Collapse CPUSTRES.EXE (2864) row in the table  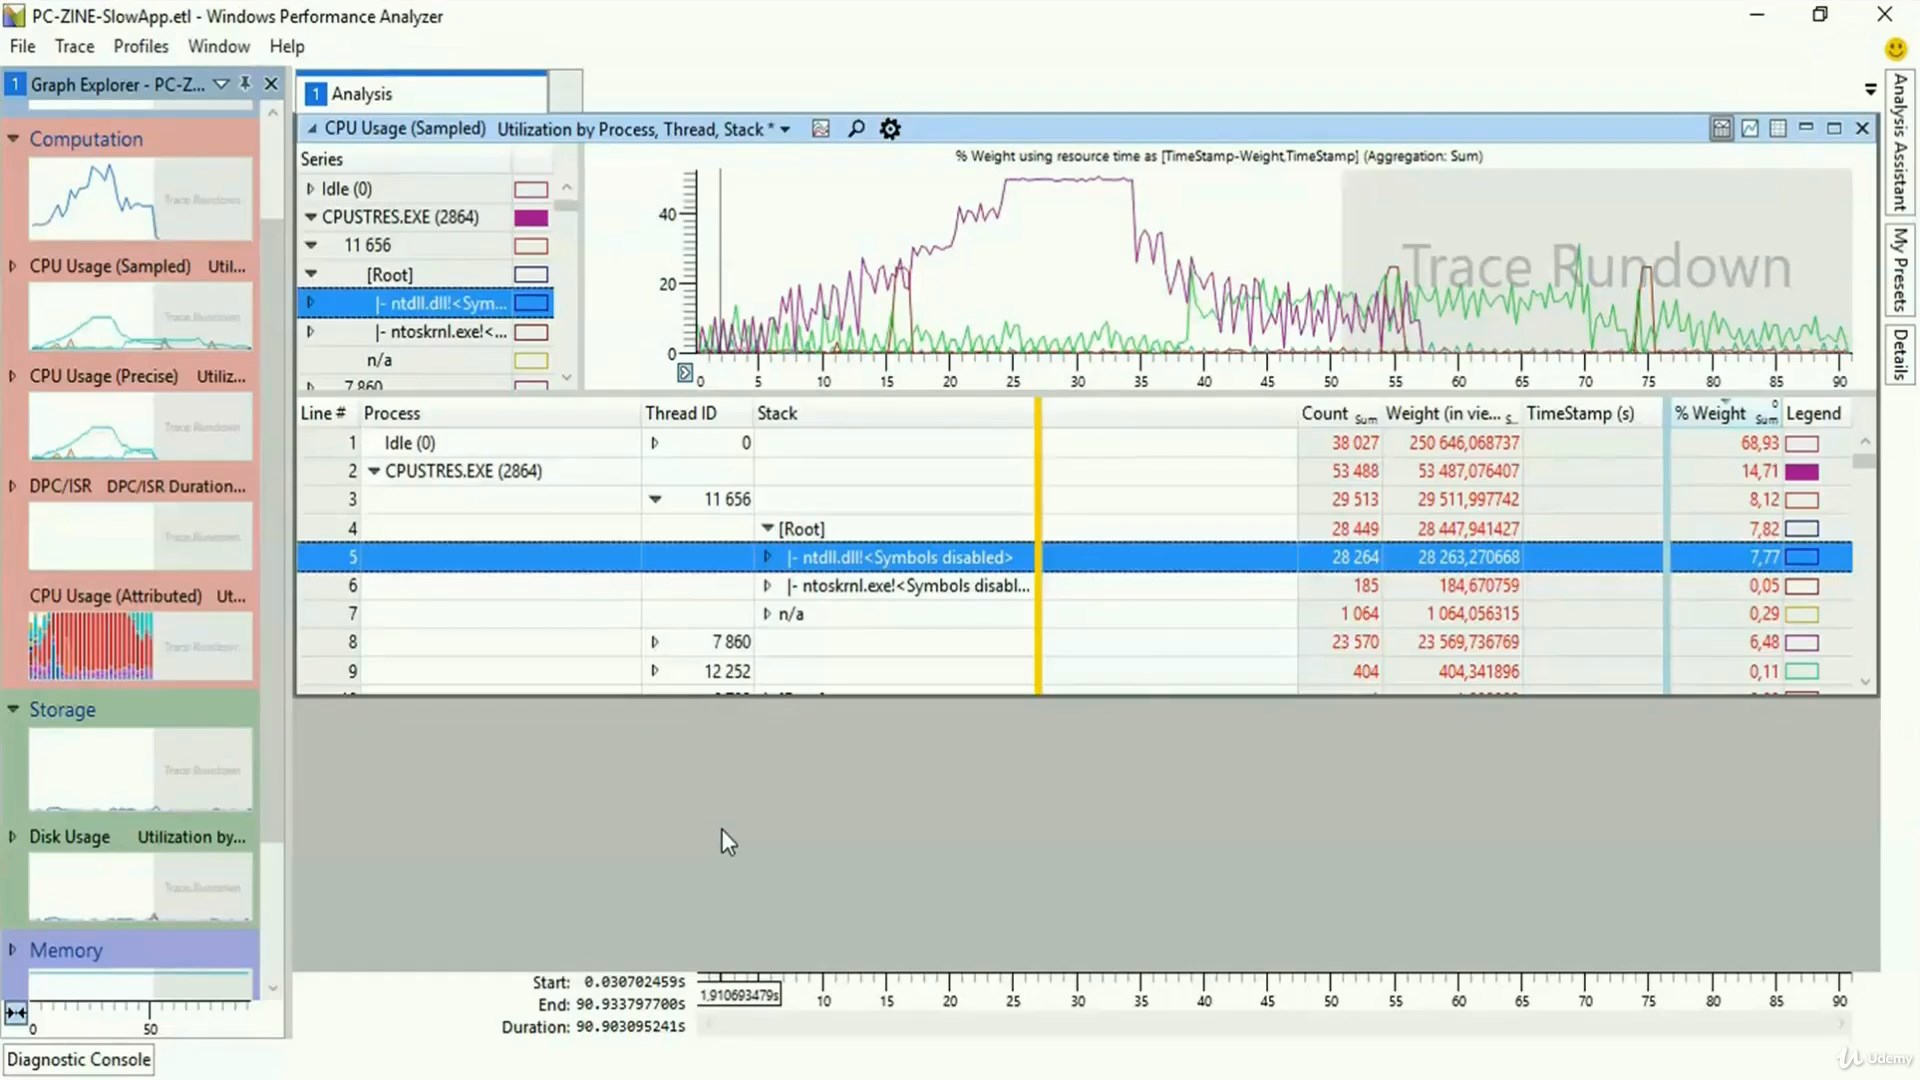pyautogui.click(x=374, y=471)
